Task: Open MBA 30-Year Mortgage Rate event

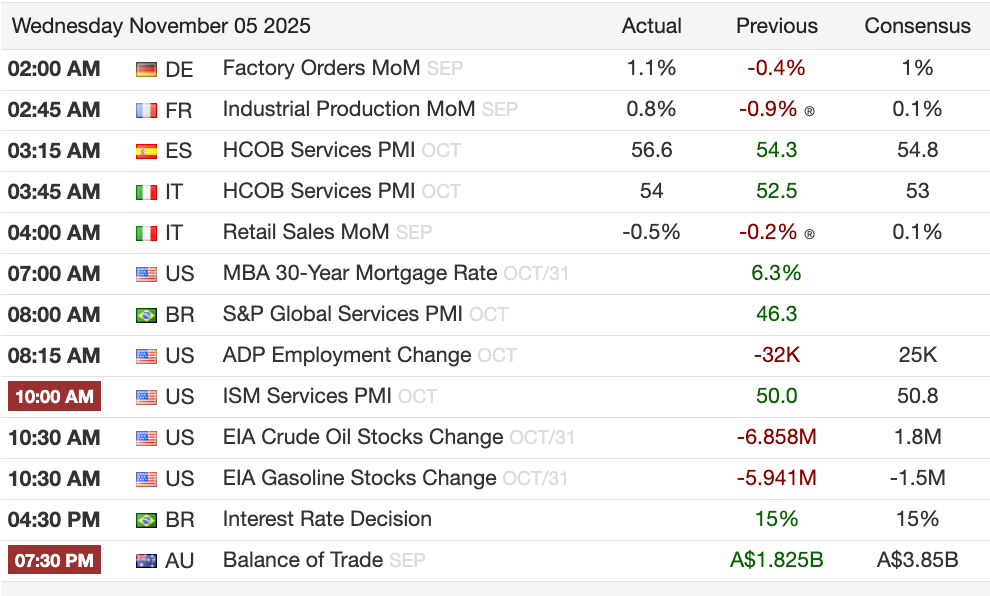Action: 359,274
